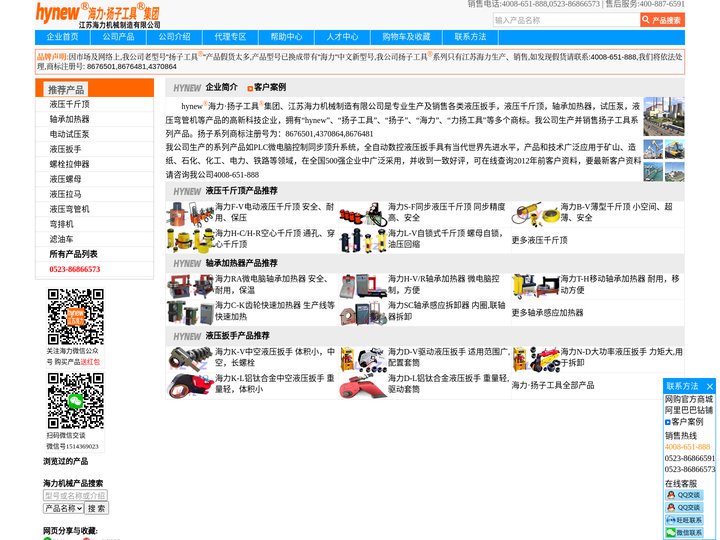This screenshot has height=540, width=720.
Task: Select 液压拉马 in the sidebar list
Action: [65, 194]
